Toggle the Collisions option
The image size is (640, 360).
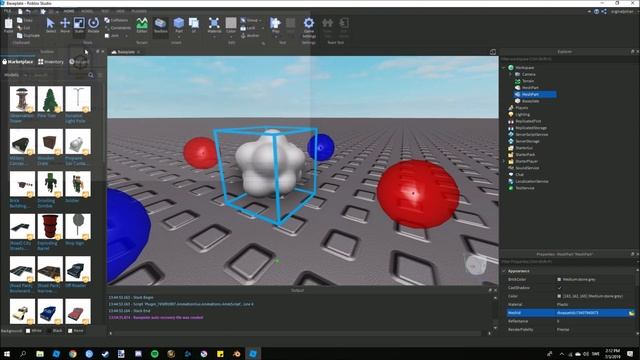(x=116, y=20)
